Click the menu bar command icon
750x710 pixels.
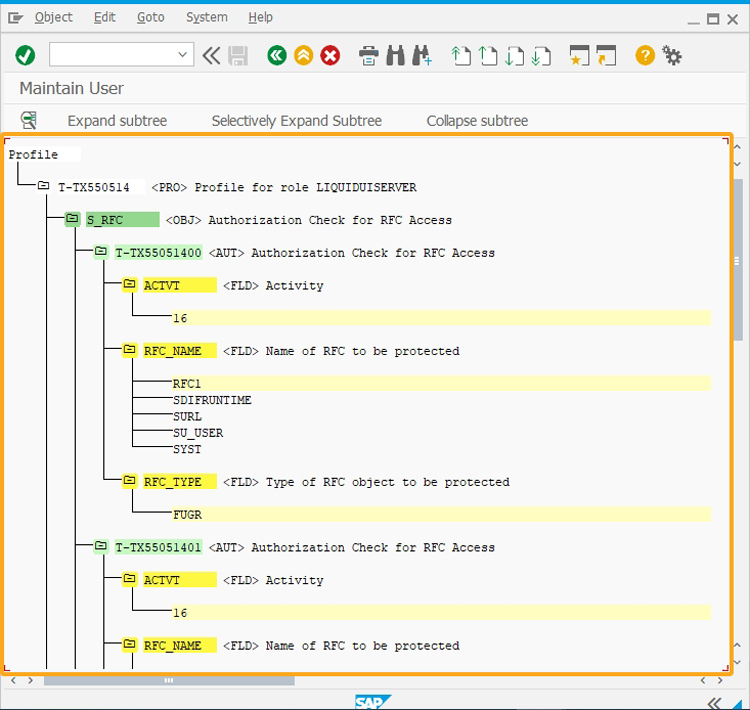click(x=15, y=18)
